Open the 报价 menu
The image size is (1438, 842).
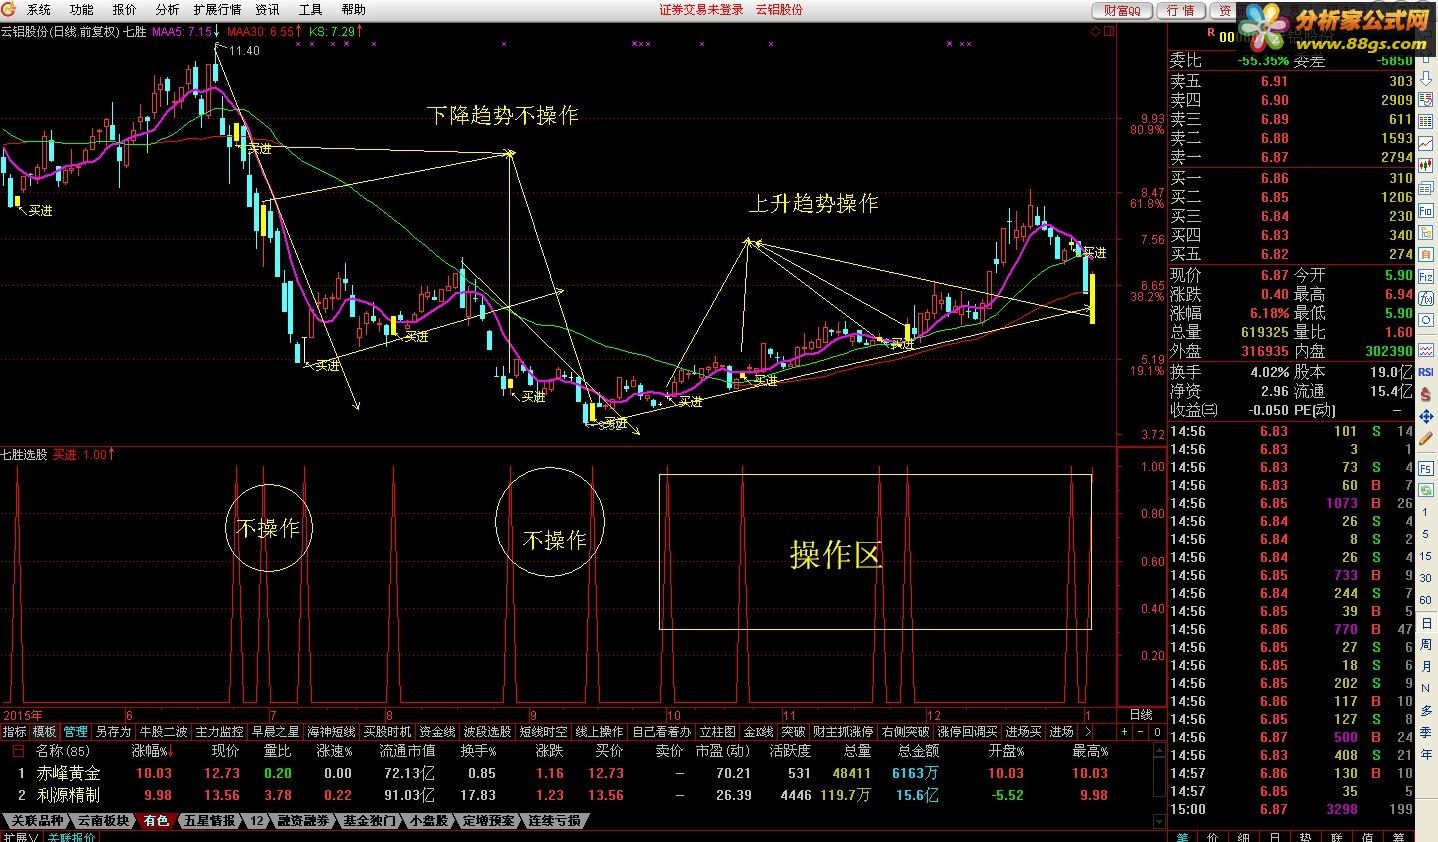124,10
